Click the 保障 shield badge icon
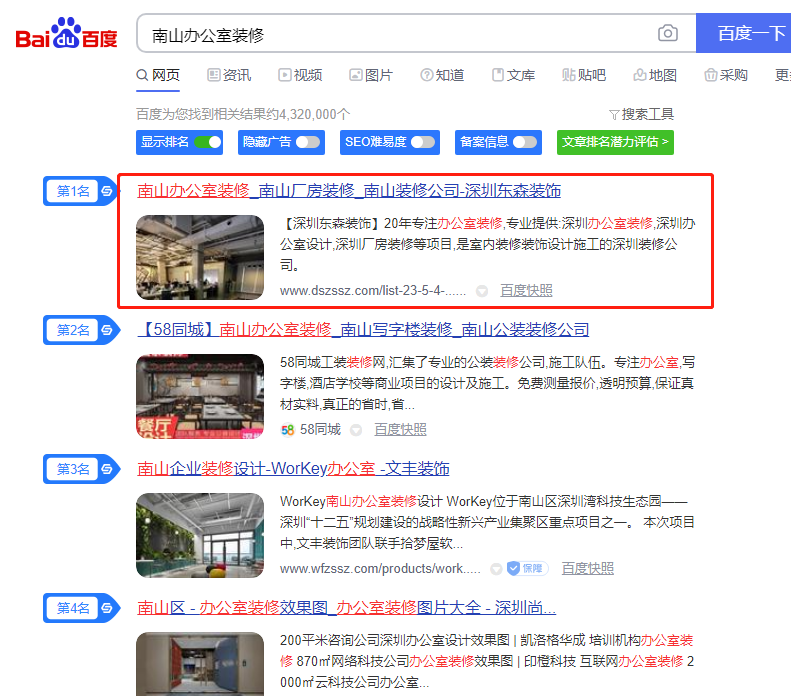This screenshot has width=791, height=696. pyautogui.click(x=527, y=568)
